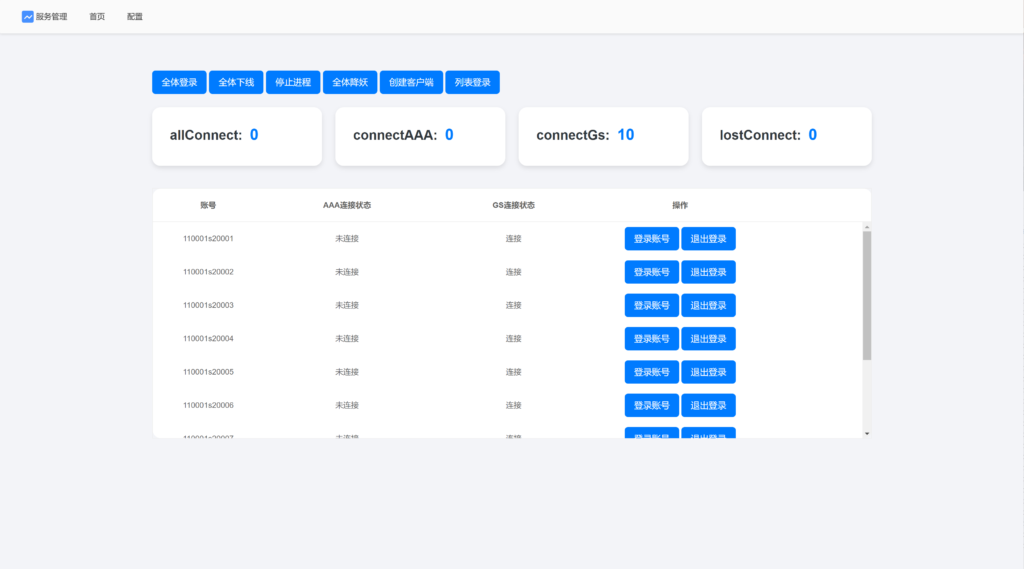This screenshot has width=1024, height=569.
Task: Click the 创建客户端 button
Action: point(411,82)
